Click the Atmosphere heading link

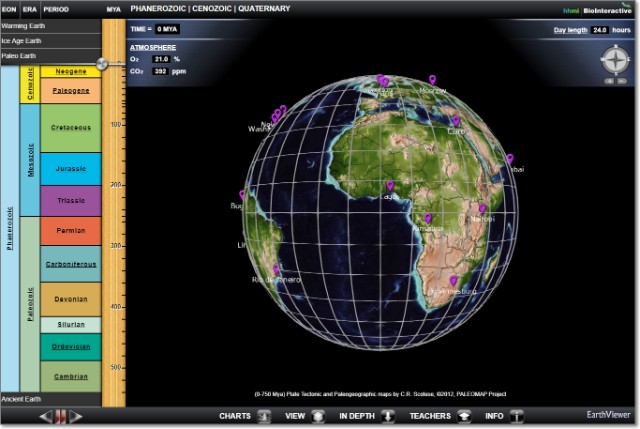(x=153, y=47)
